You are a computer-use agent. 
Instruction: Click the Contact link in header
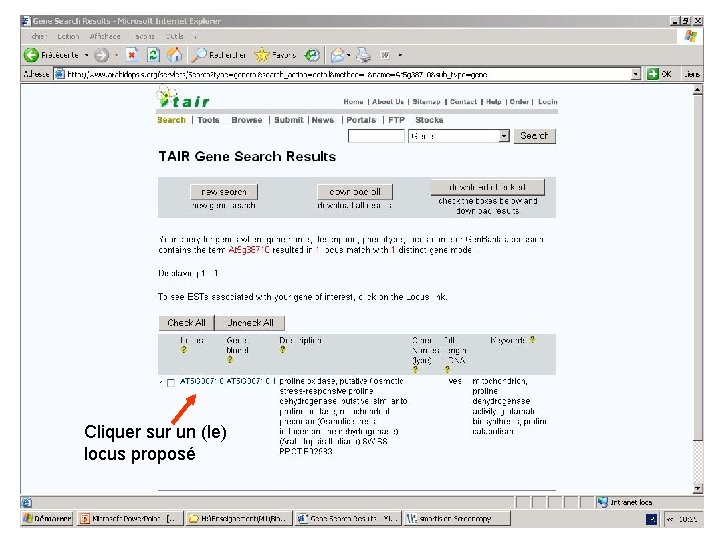point(463,101)
